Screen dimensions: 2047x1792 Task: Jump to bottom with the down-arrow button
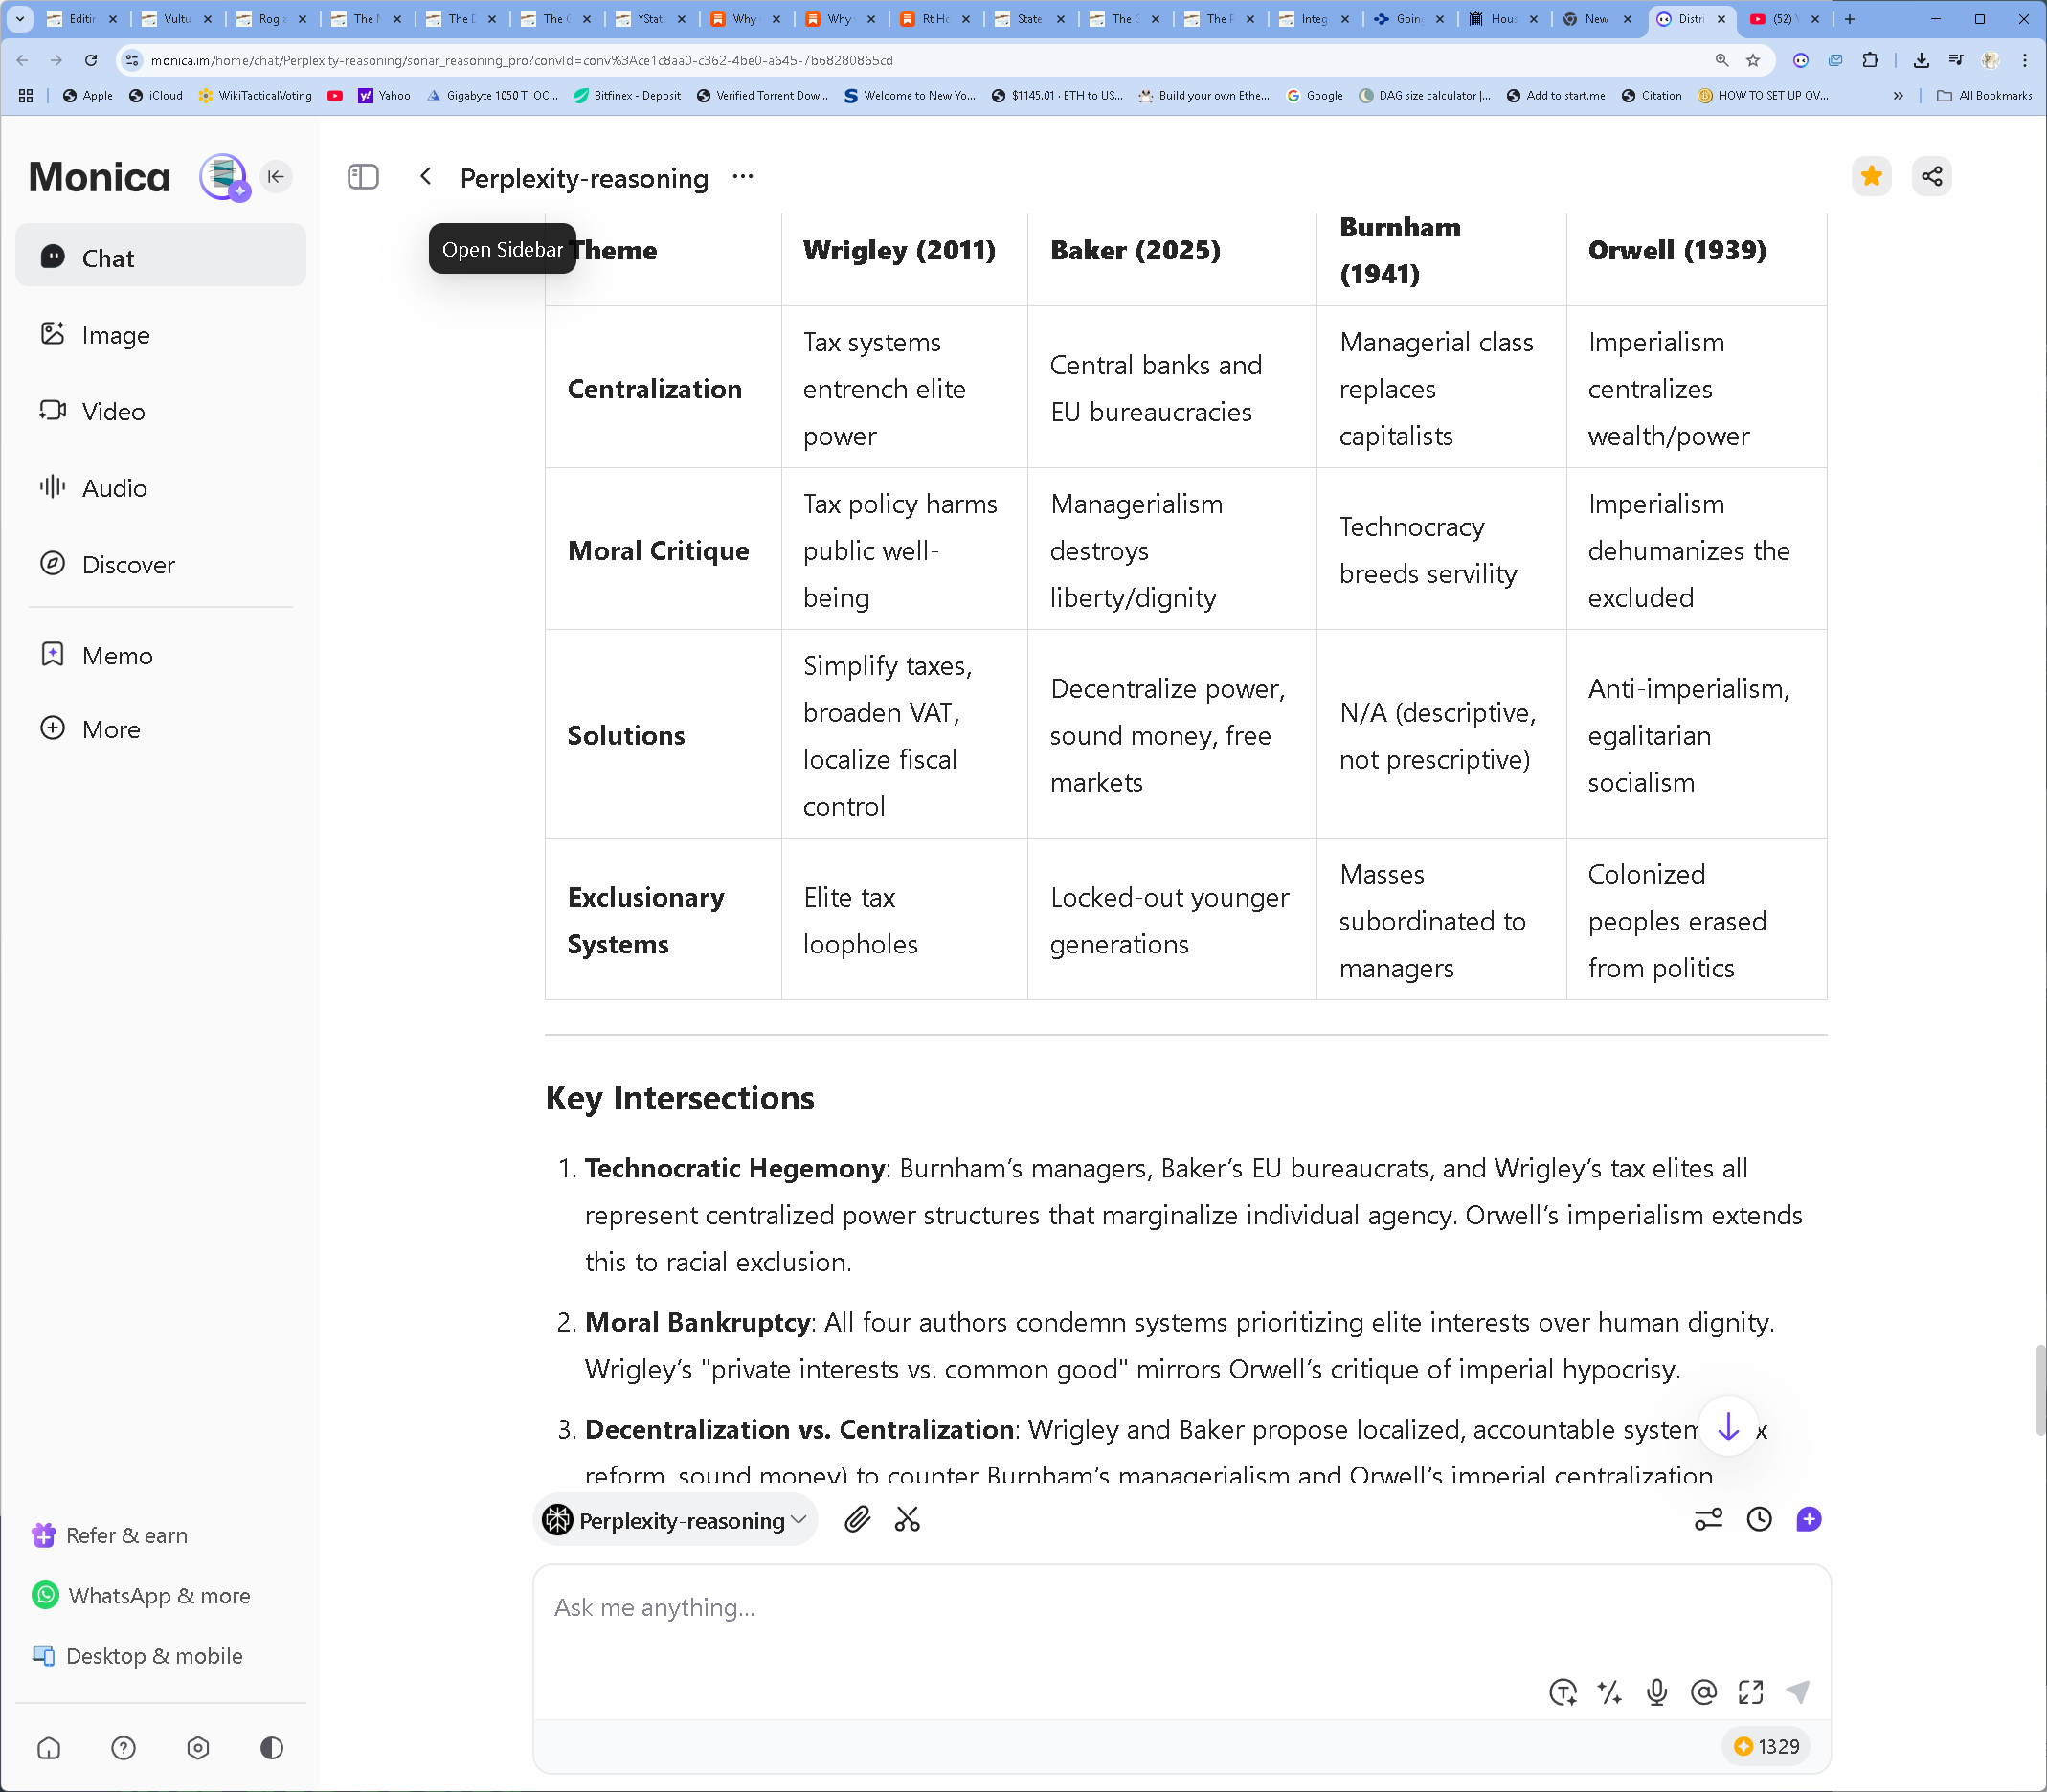(1728, 1427)
